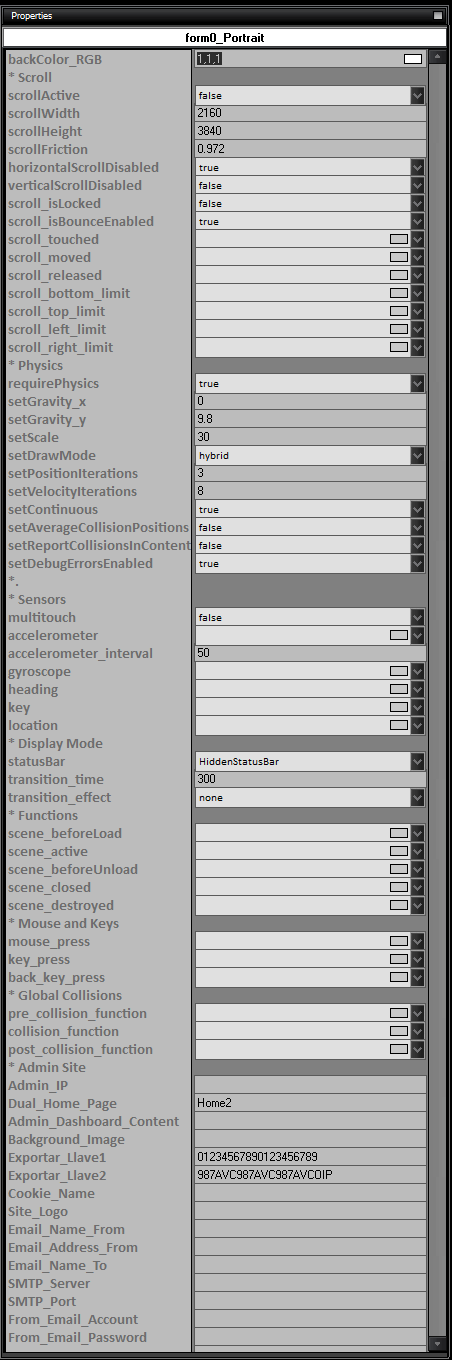Open the multitouch false dropdown
This screenshot has width=452, height=1360.
point(310,618)
